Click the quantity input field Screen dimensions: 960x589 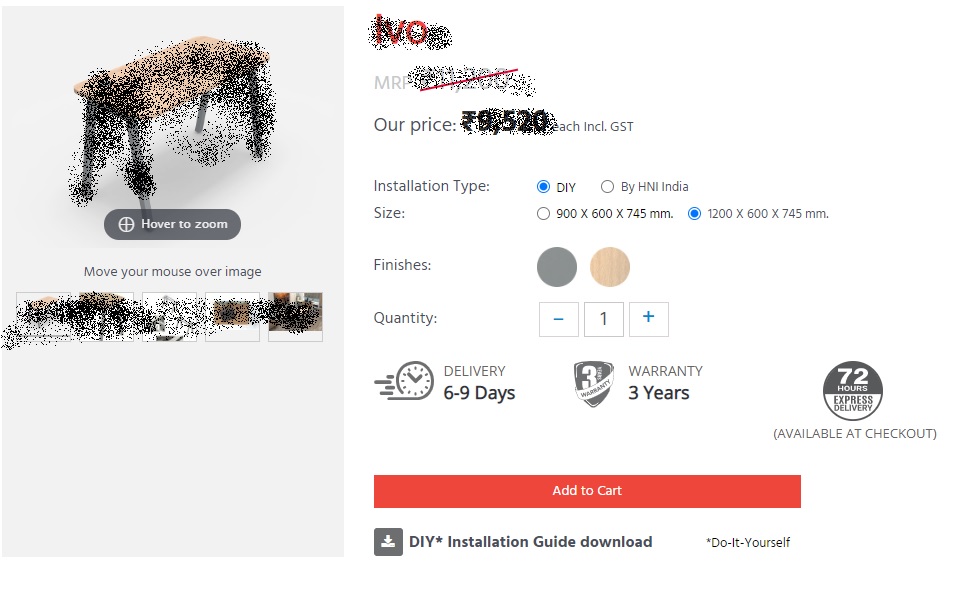pyautogui.click(x=603, y=319)
